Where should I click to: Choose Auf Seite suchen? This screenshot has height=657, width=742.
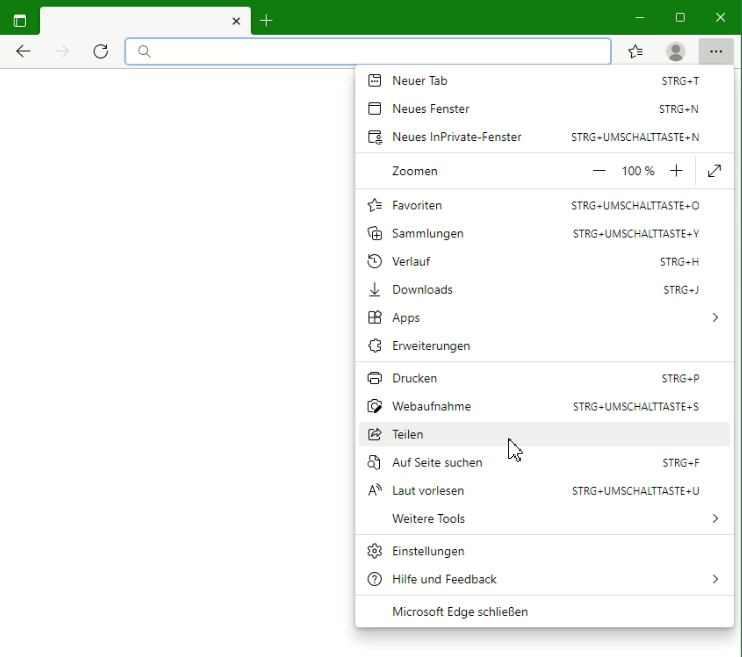click(x=544, y=463)
